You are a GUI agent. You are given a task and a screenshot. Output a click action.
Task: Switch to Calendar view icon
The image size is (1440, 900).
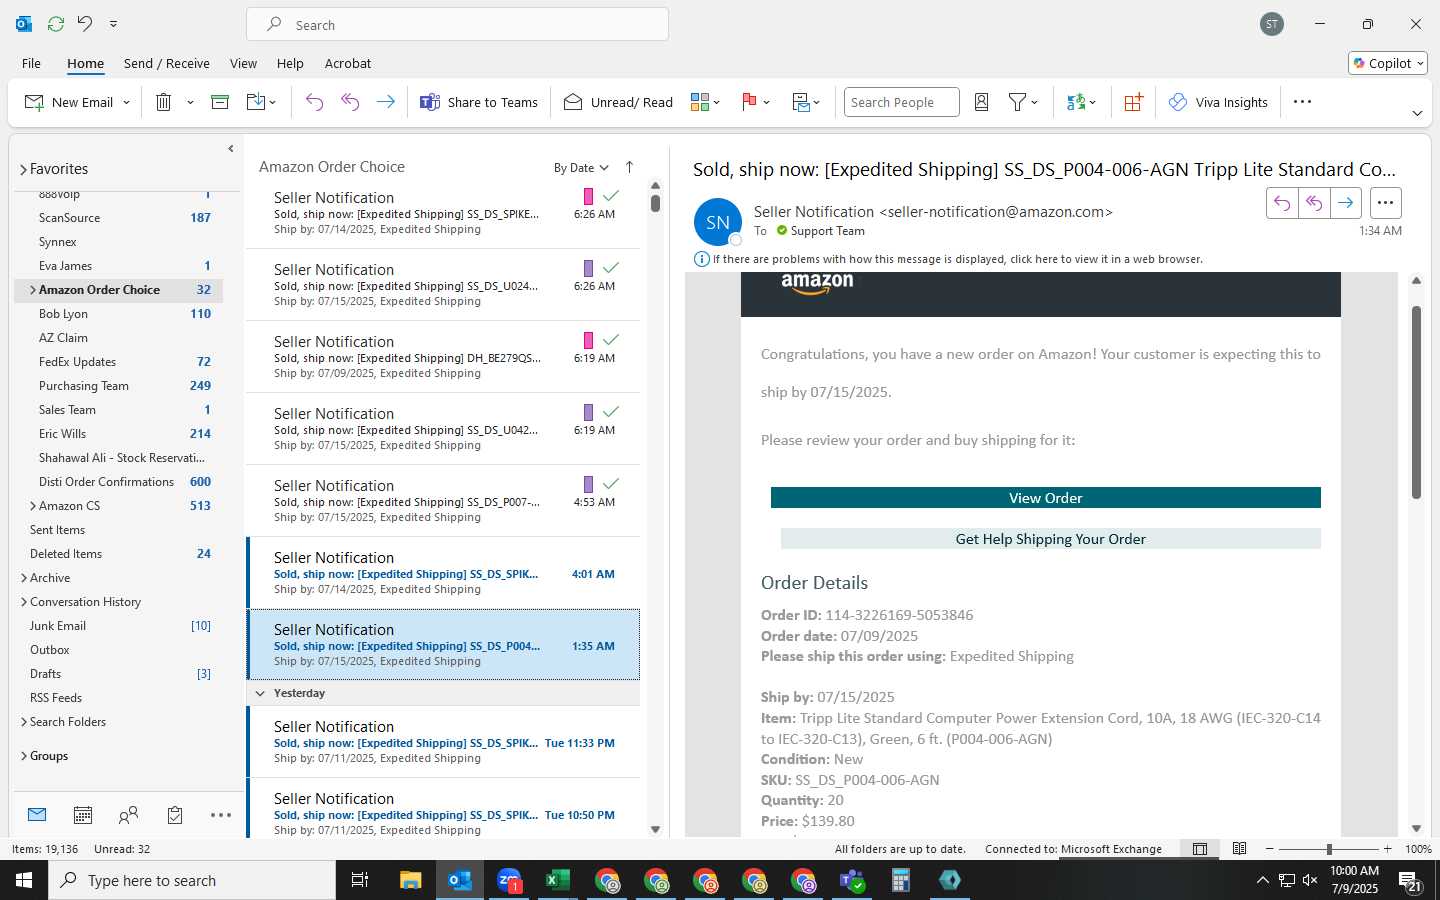(x=83, y=815)
